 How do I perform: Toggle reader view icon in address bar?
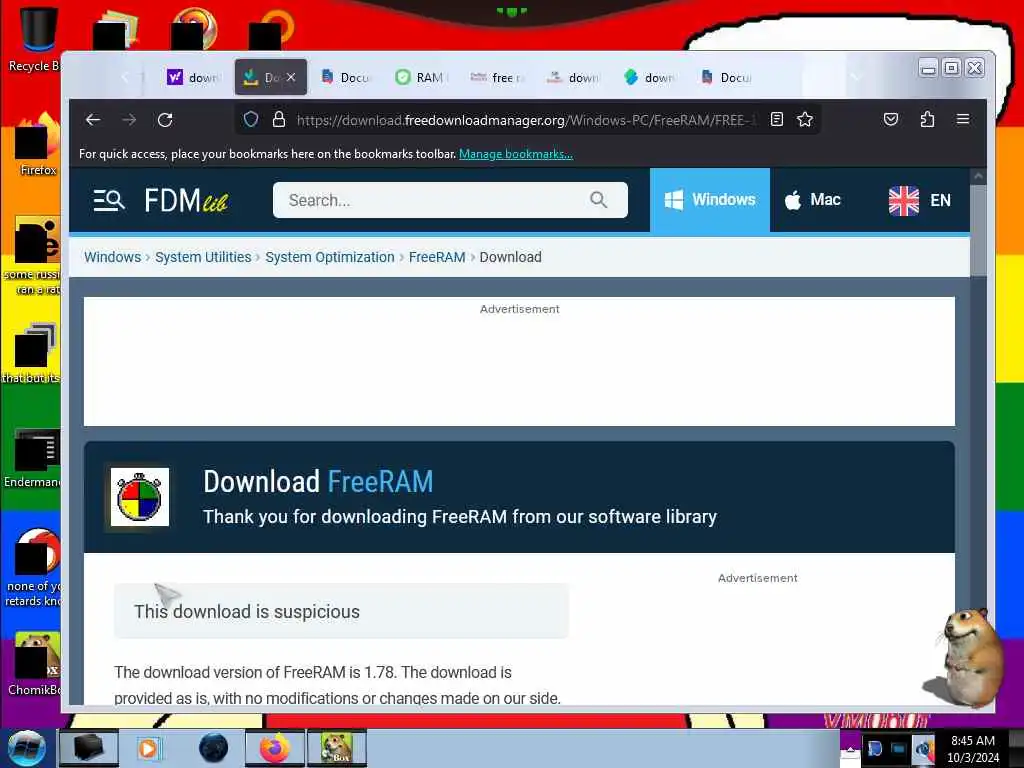pyautogui.click(x=776, y=120)
